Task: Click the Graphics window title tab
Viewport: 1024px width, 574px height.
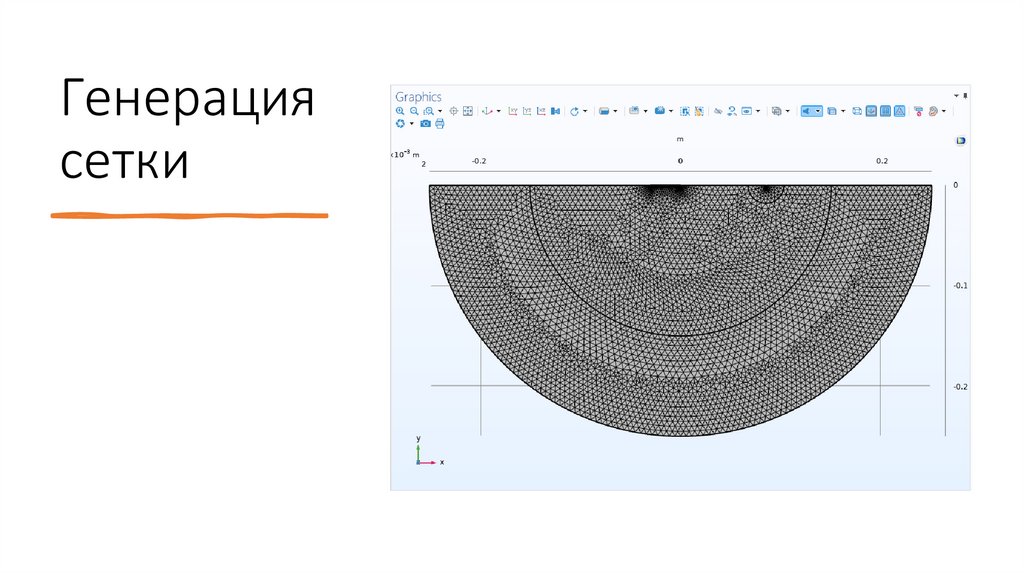Action: (x=418, y=97)
